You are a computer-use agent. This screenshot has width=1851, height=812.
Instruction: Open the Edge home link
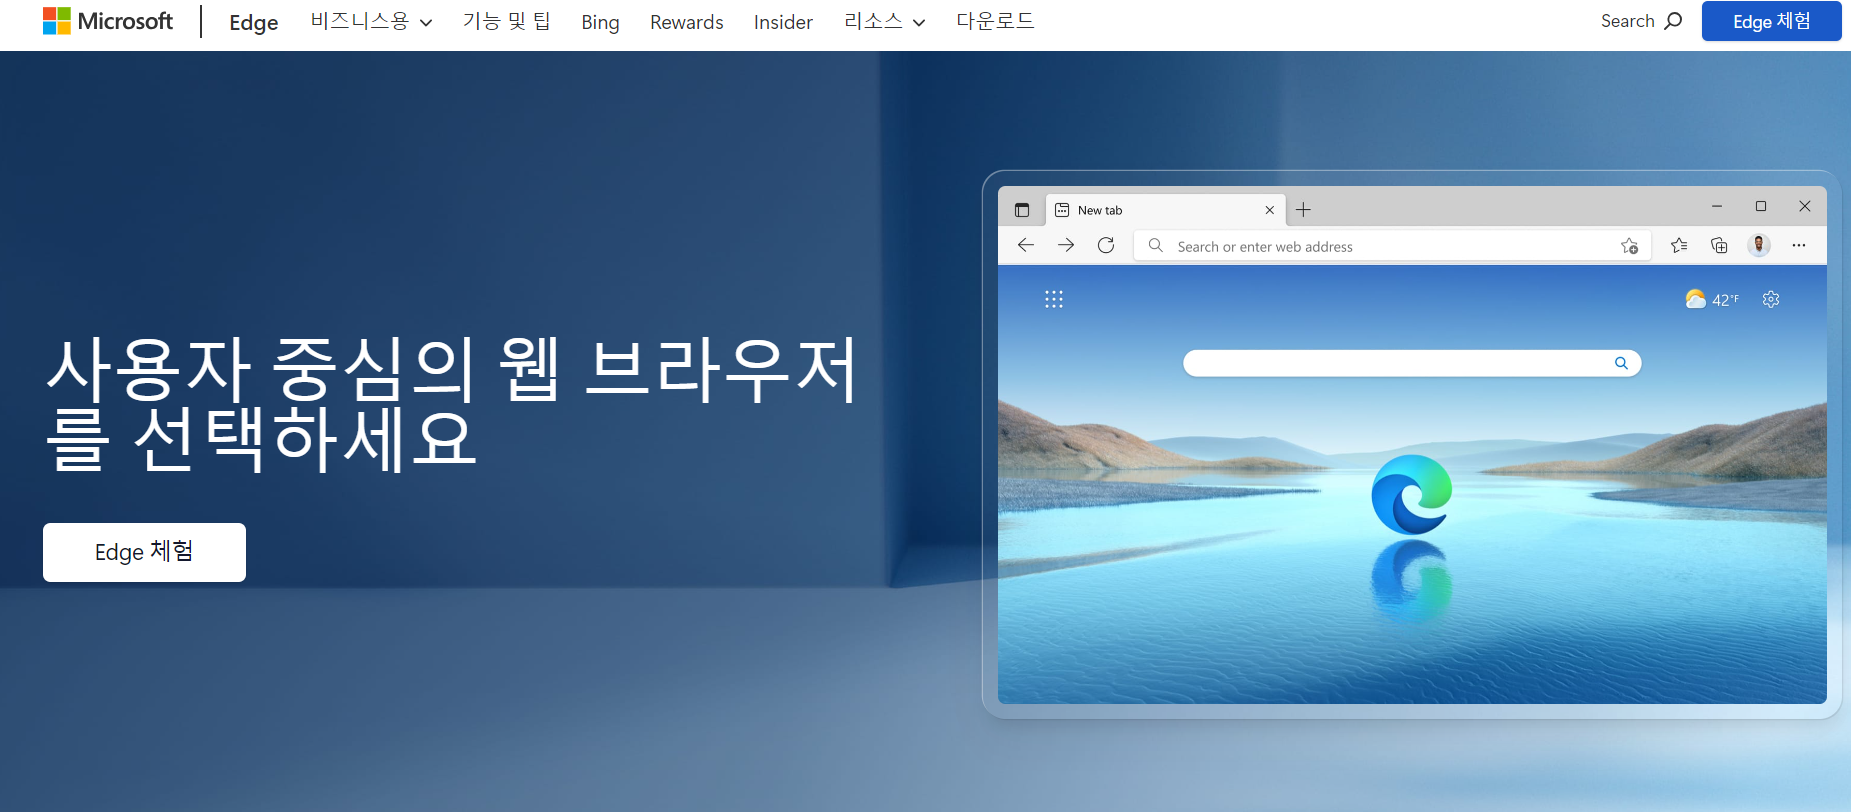(x=254, y=22)
